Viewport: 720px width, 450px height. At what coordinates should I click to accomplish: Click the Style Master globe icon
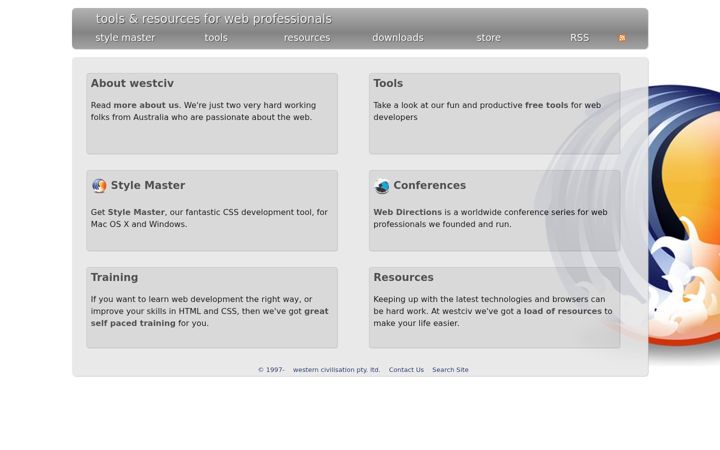point(99,186)
